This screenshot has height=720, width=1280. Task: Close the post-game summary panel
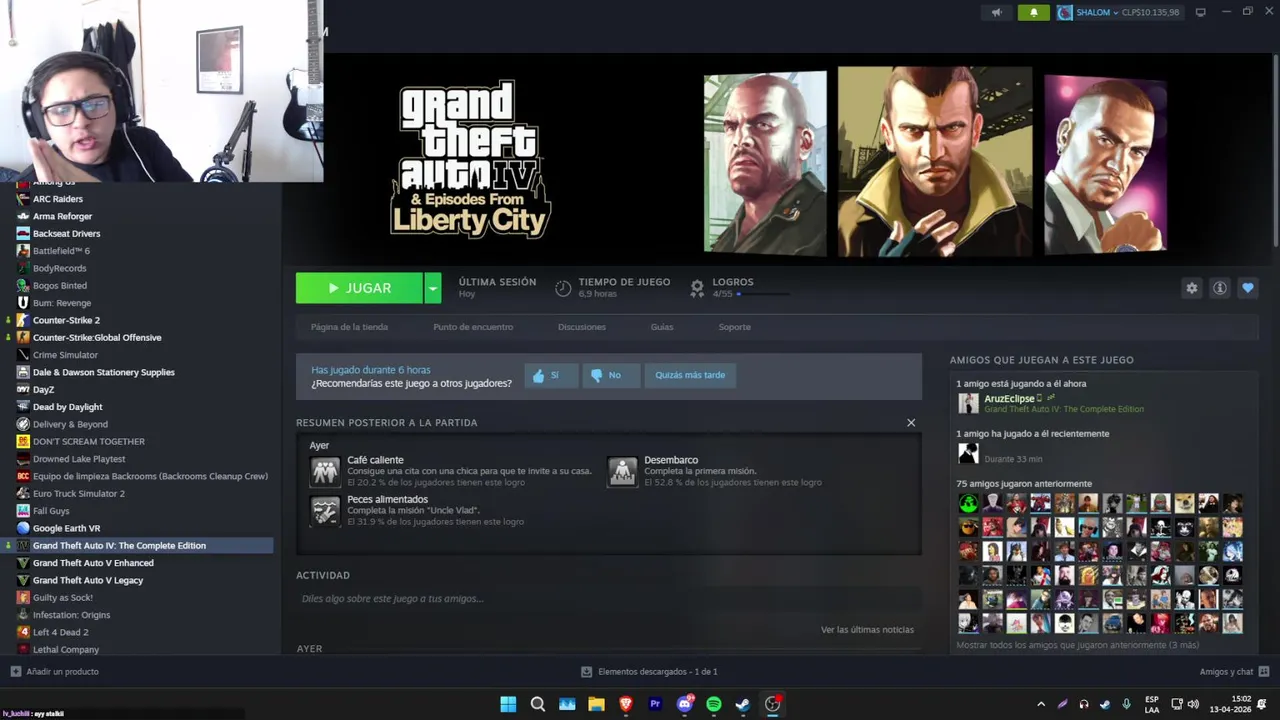click(911, 423)
